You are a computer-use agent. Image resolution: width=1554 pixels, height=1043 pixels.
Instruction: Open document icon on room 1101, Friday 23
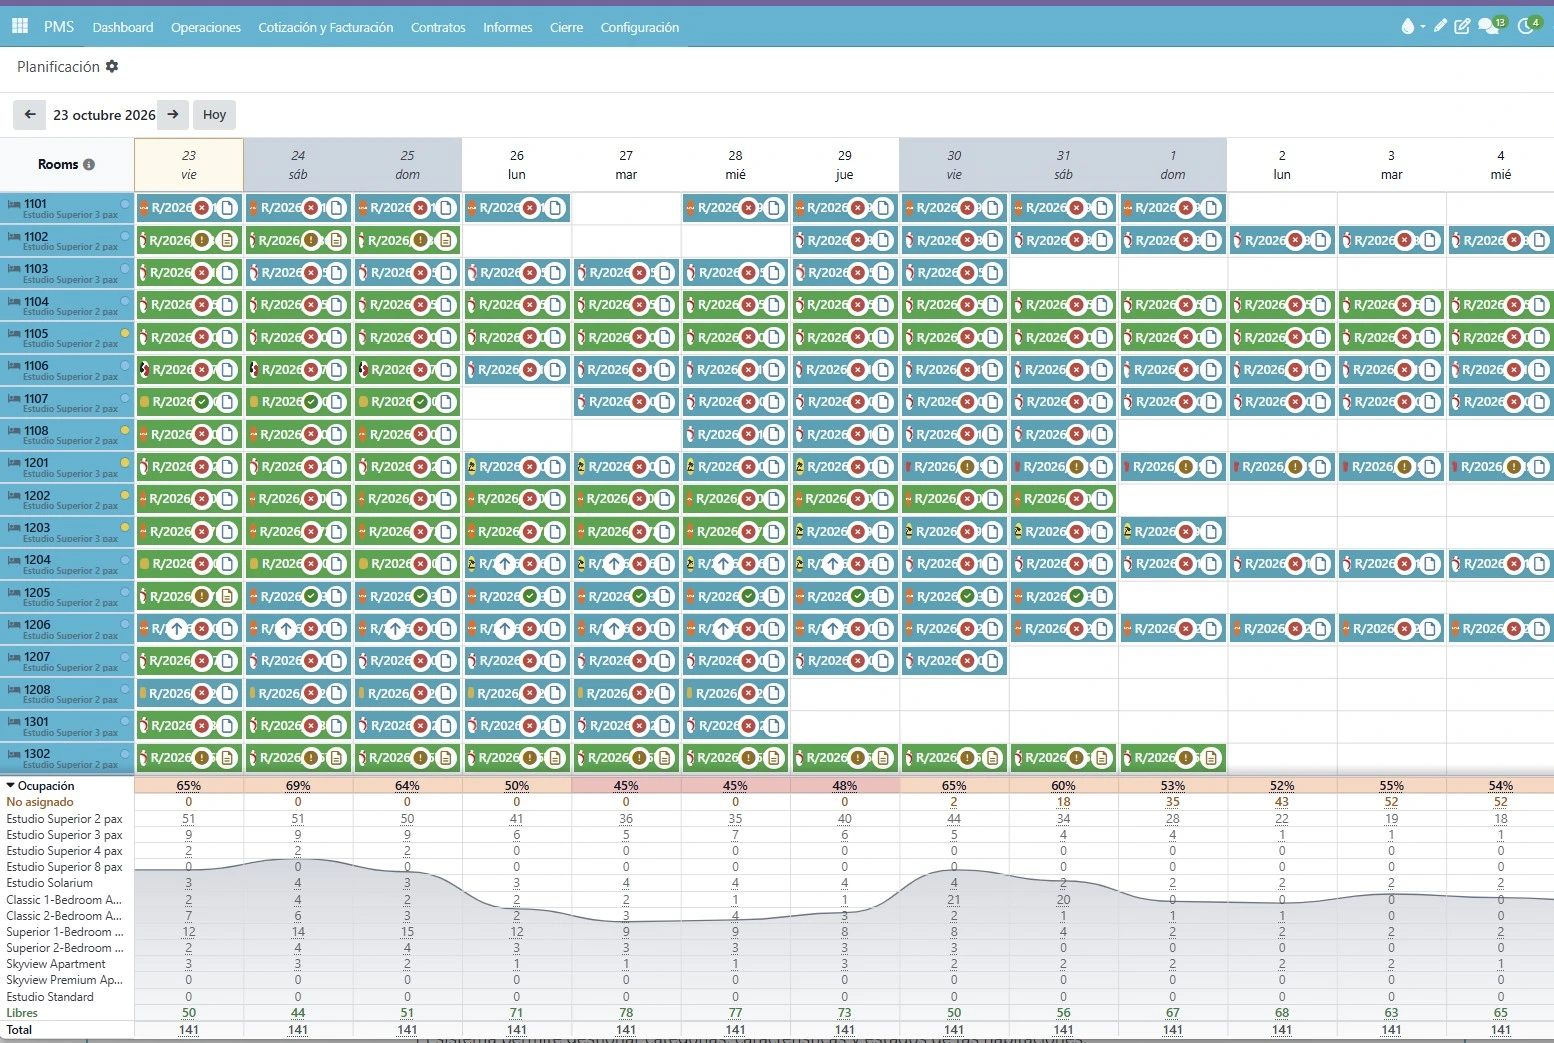228,208
